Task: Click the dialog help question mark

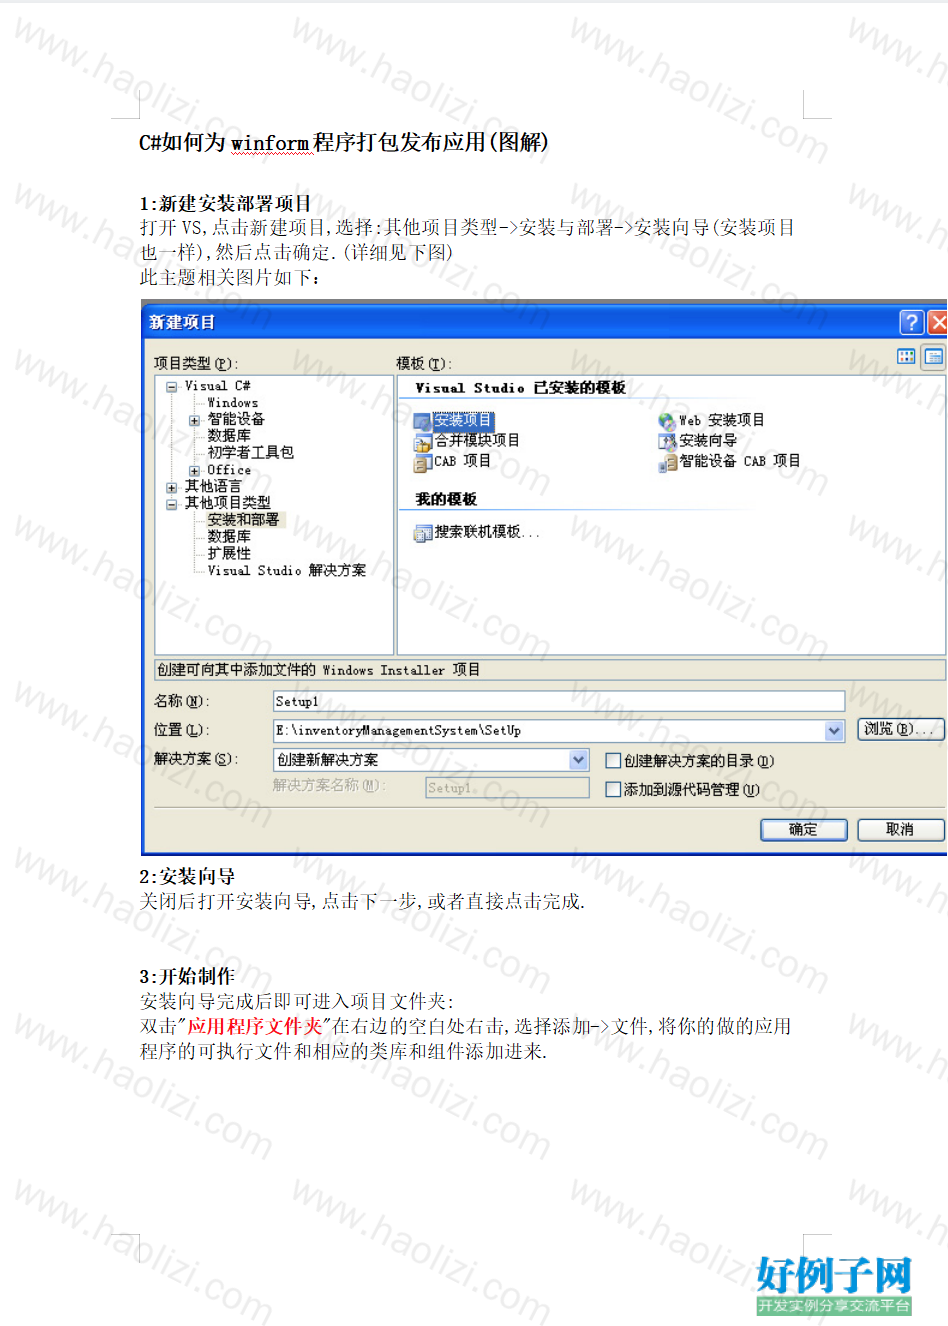Action: (911, 322)
